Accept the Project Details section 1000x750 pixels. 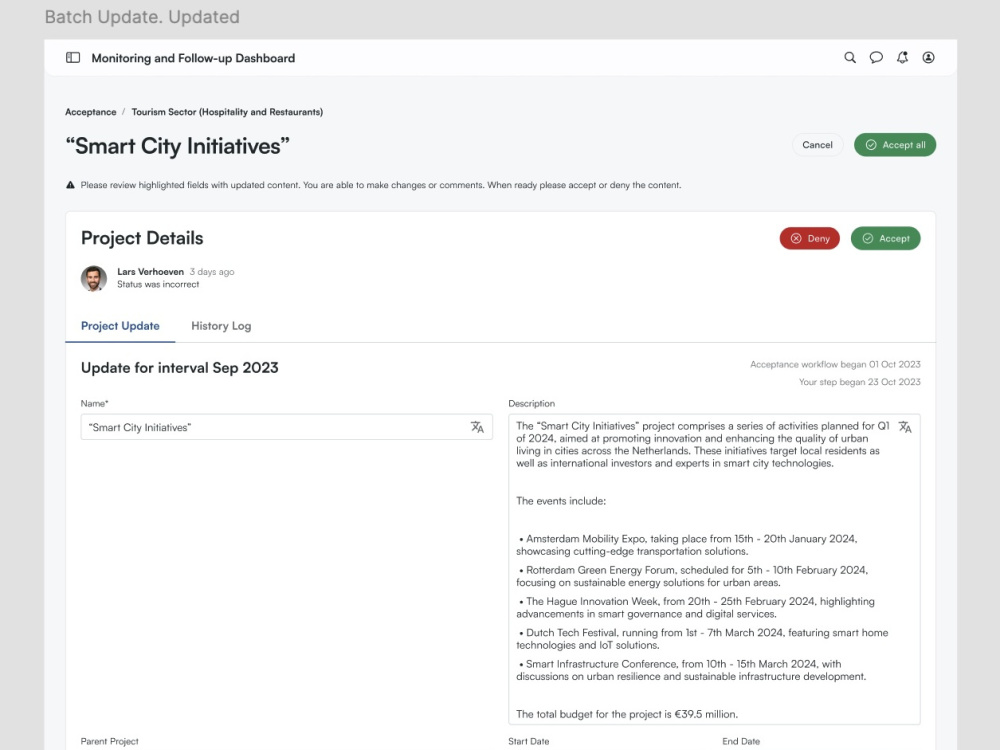coord(886,239)
